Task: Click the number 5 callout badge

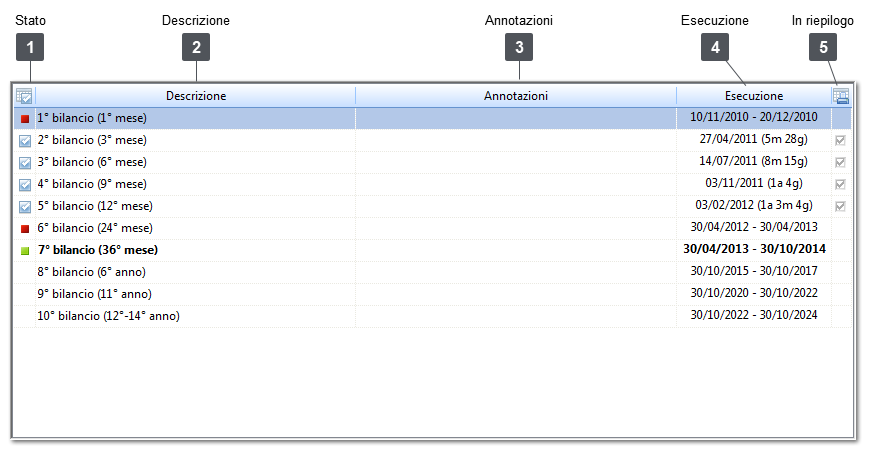Action: [x=823, y=47]
